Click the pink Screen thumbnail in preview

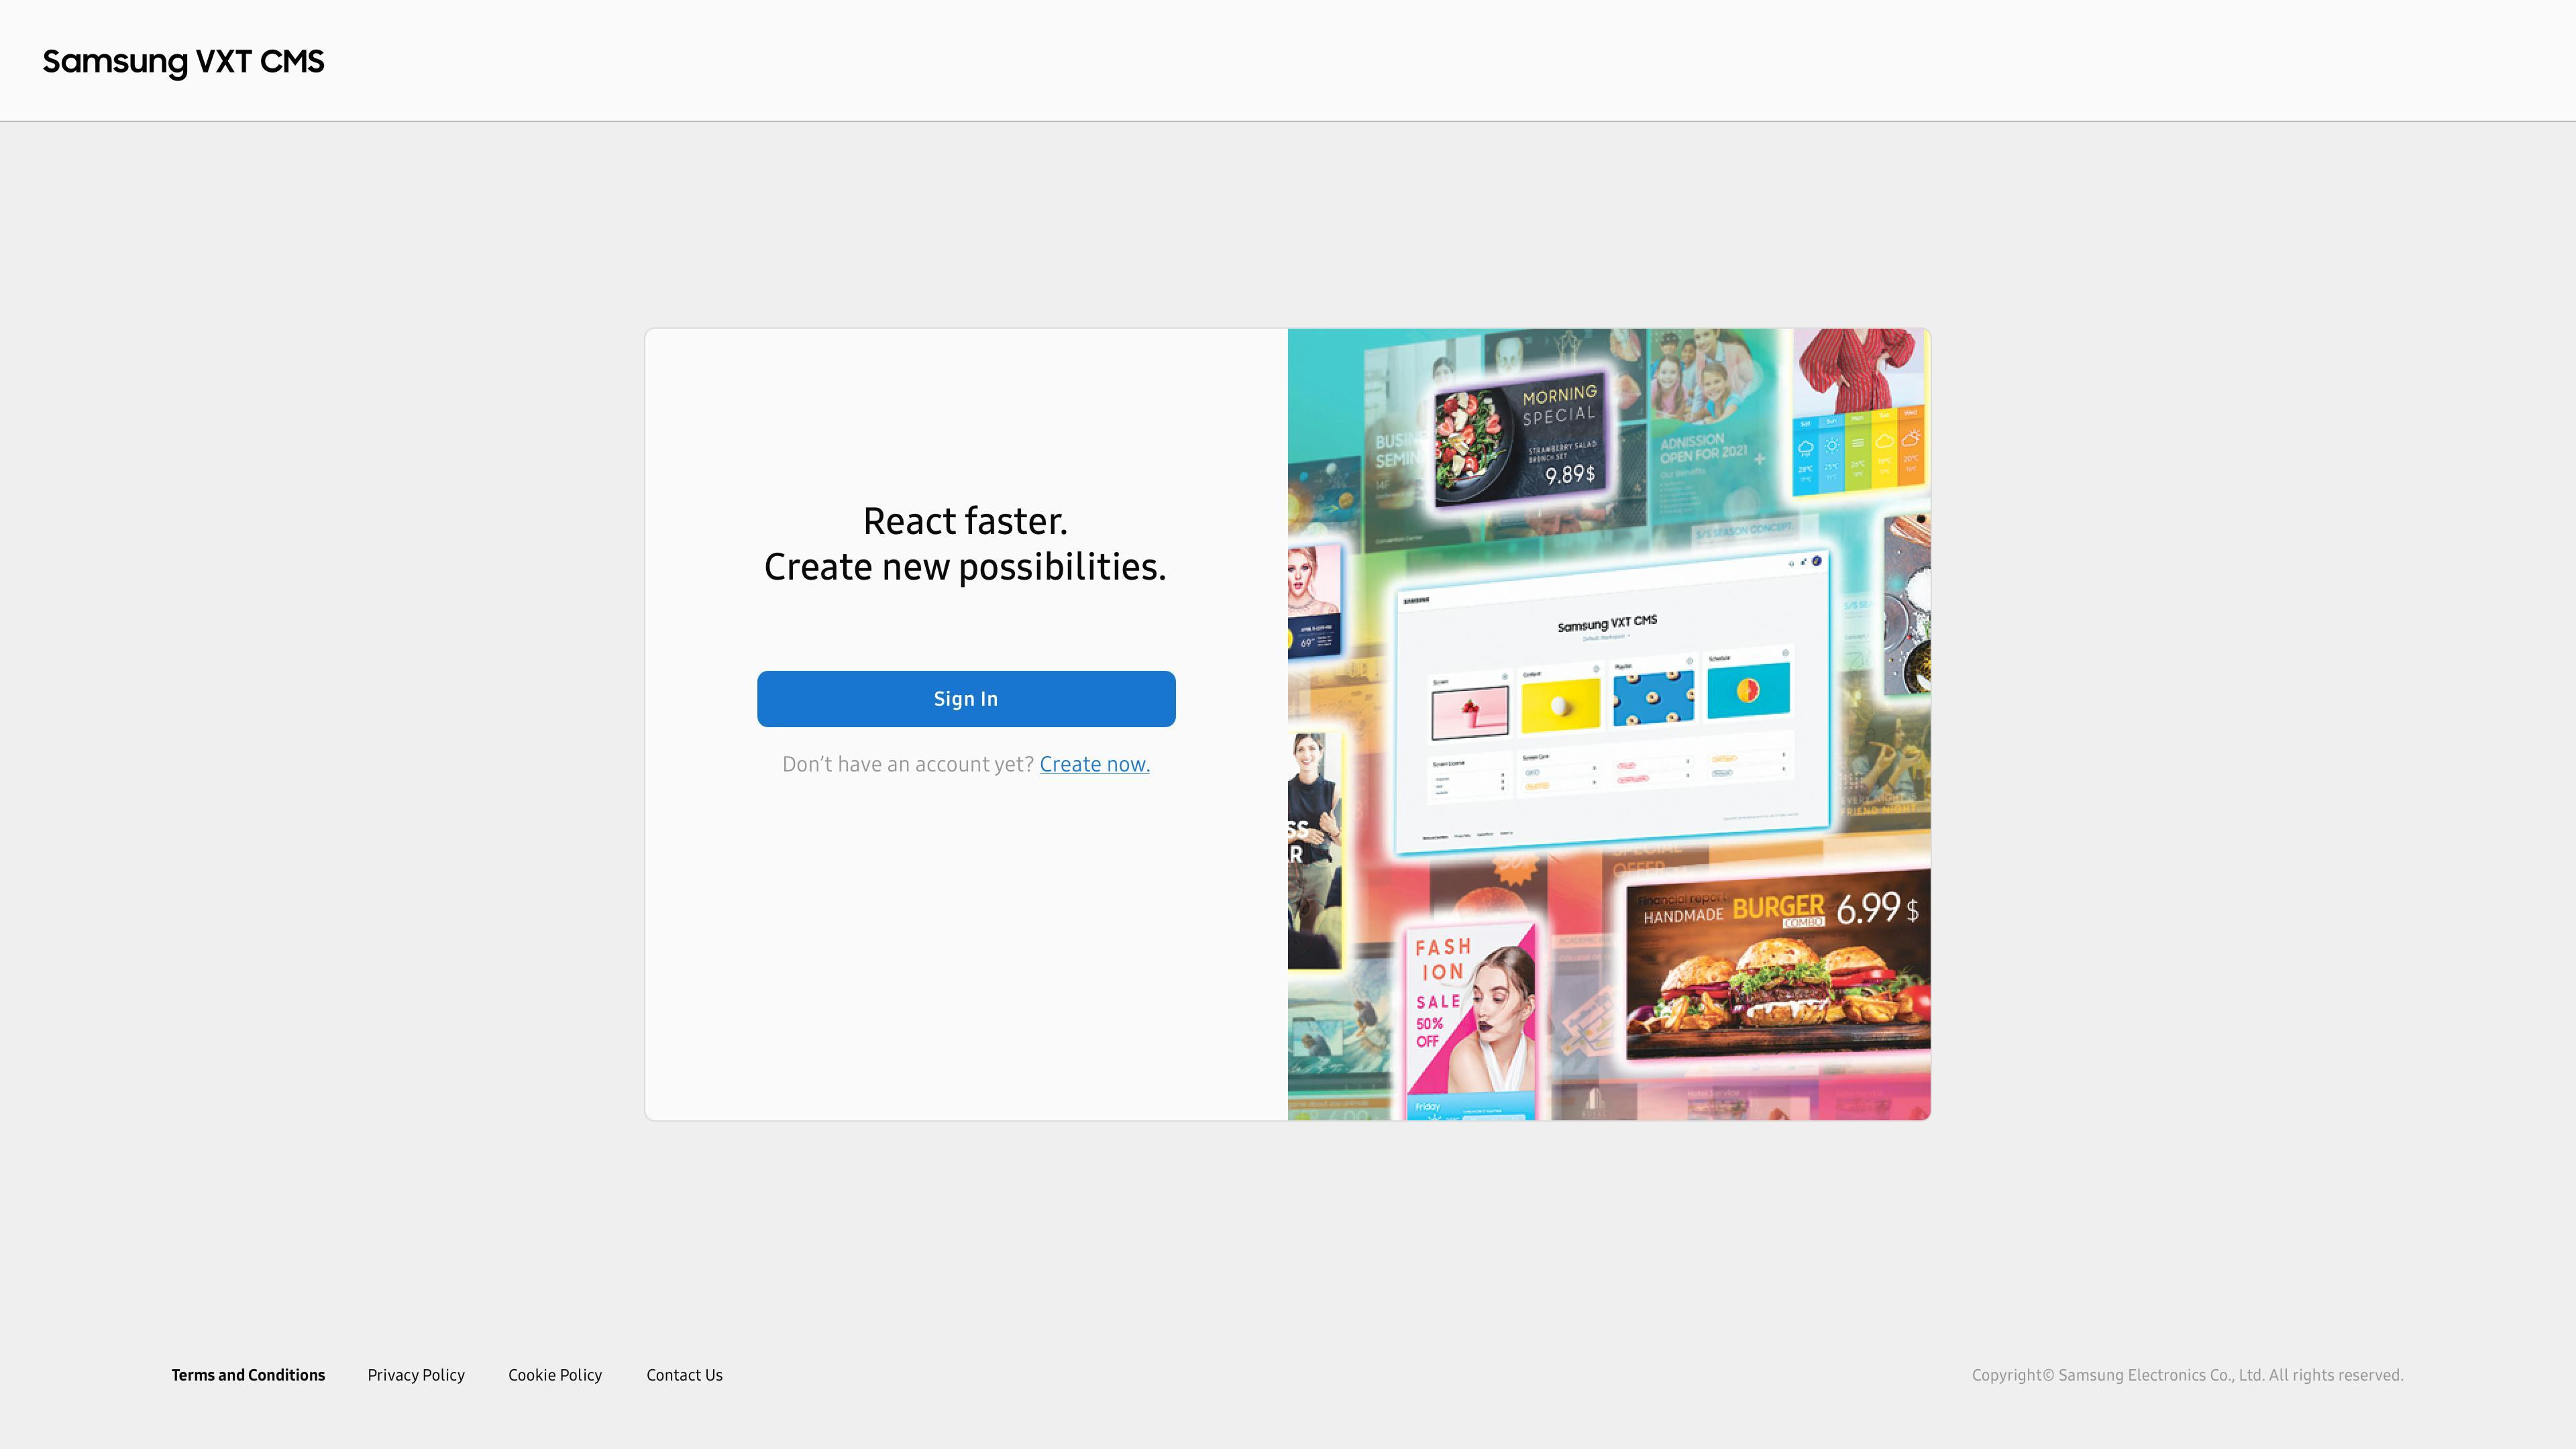tap(1470, 714)
